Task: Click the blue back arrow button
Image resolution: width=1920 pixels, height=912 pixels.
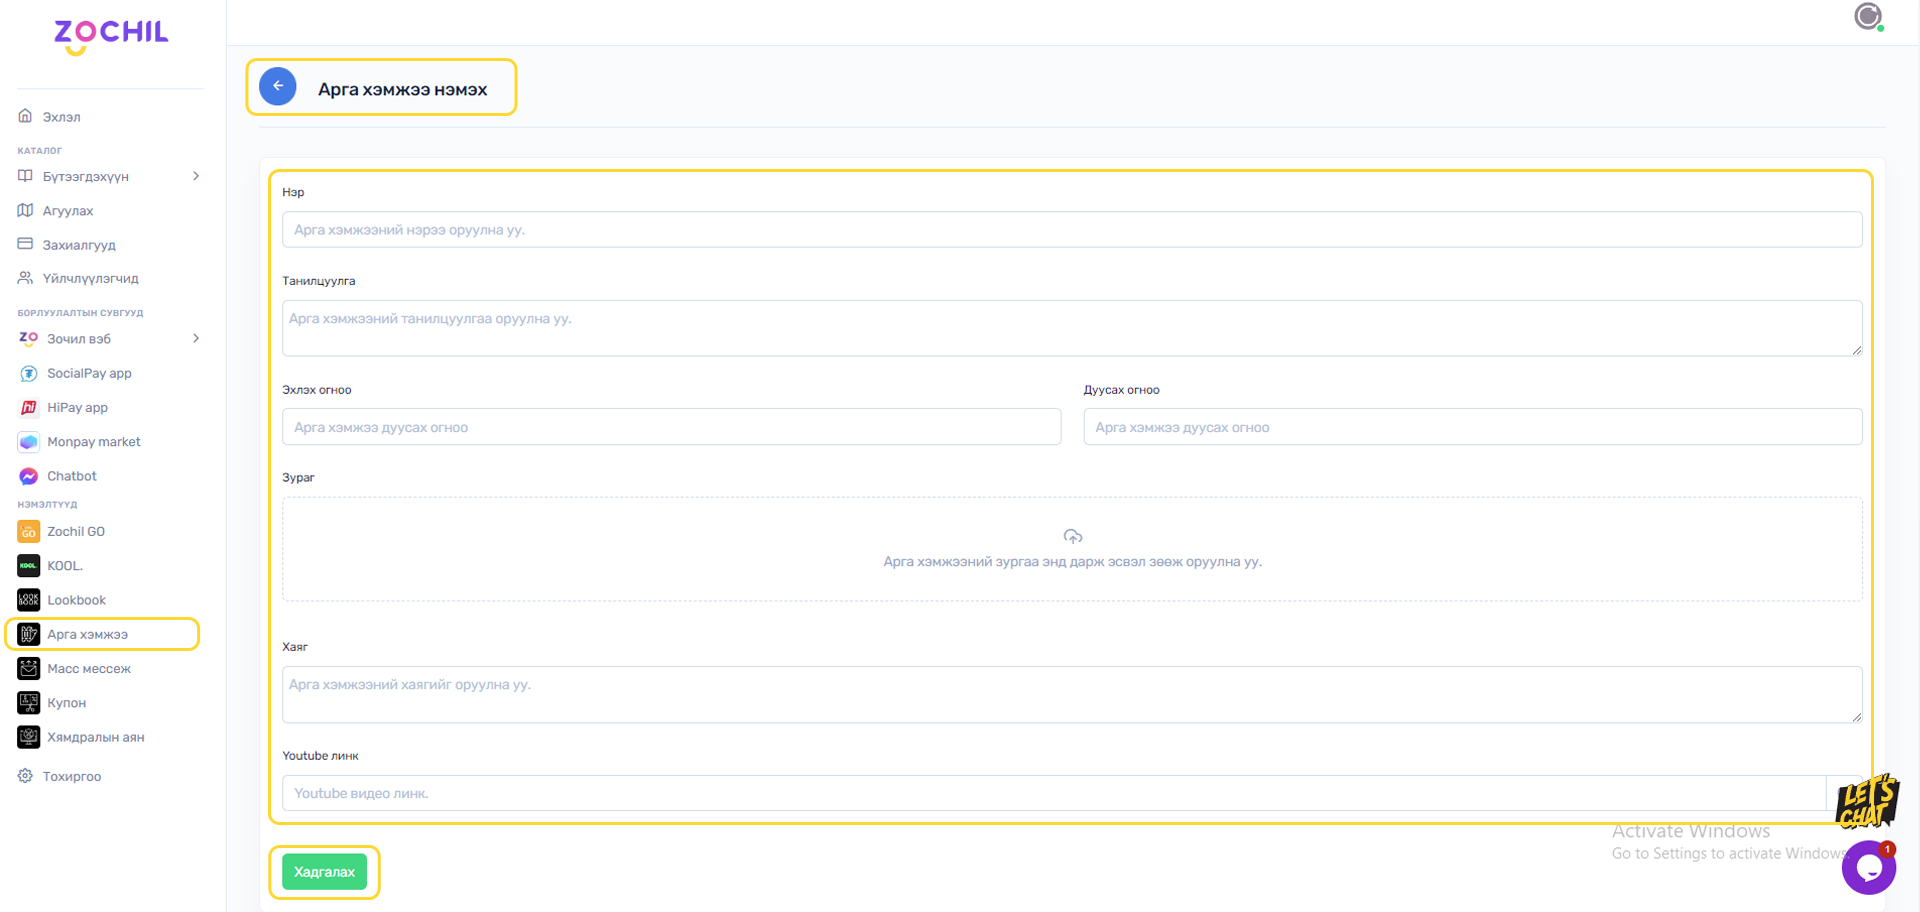Action: (x=278, y=87)
